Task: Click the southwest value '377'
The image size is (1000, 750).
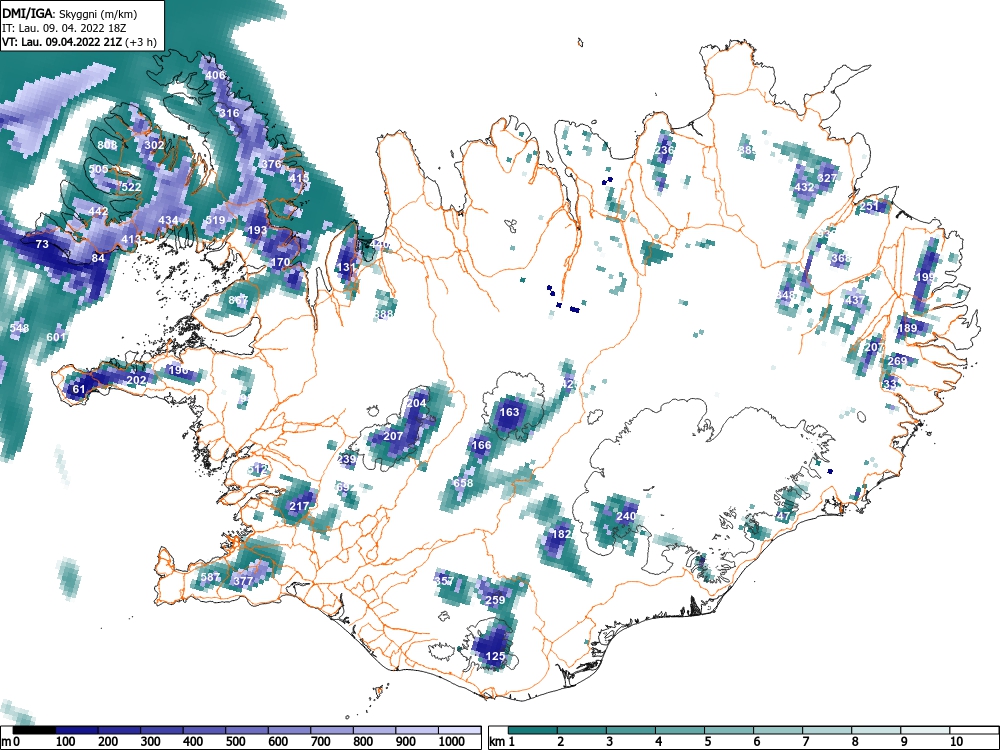Action: point(243,581)
